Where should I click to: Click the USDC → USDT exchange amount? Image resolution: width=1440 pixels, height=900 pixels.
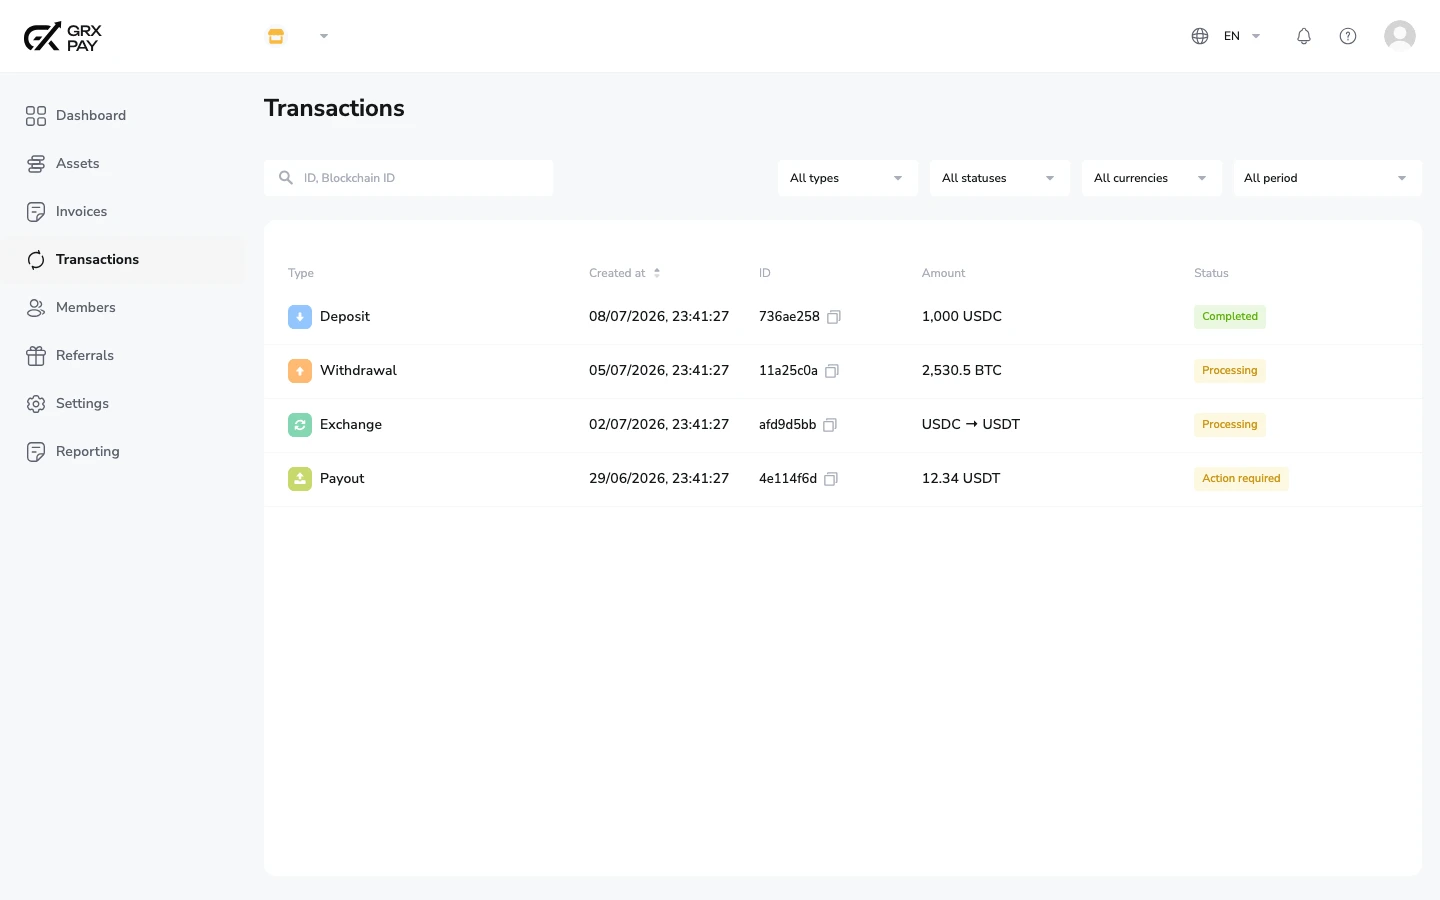971,425
